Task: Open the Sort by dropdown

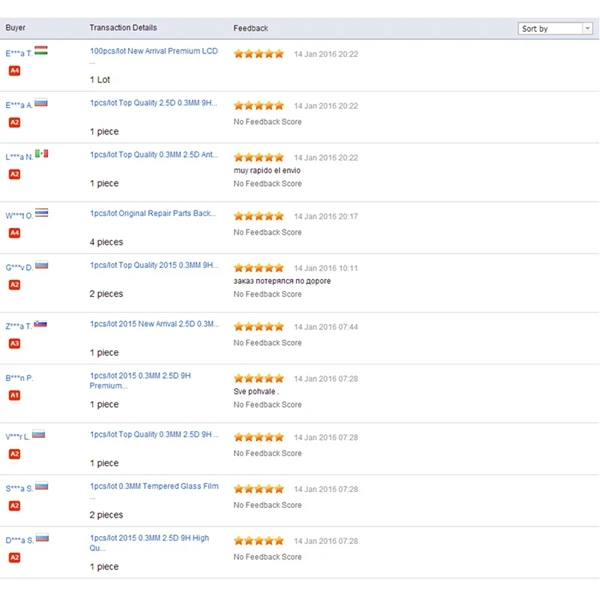Action: pos(556,29)
